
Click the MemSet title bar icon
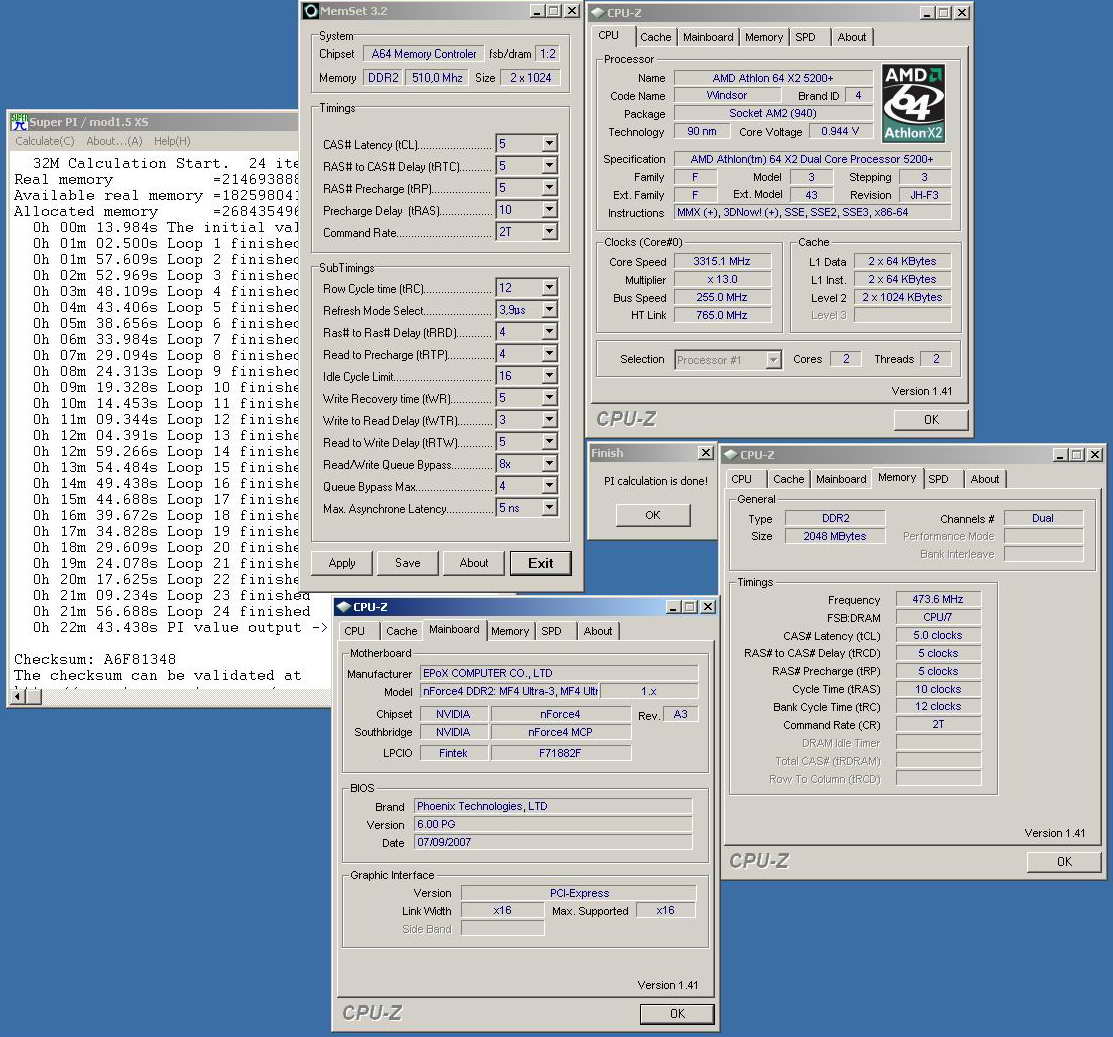coord(310,11)
